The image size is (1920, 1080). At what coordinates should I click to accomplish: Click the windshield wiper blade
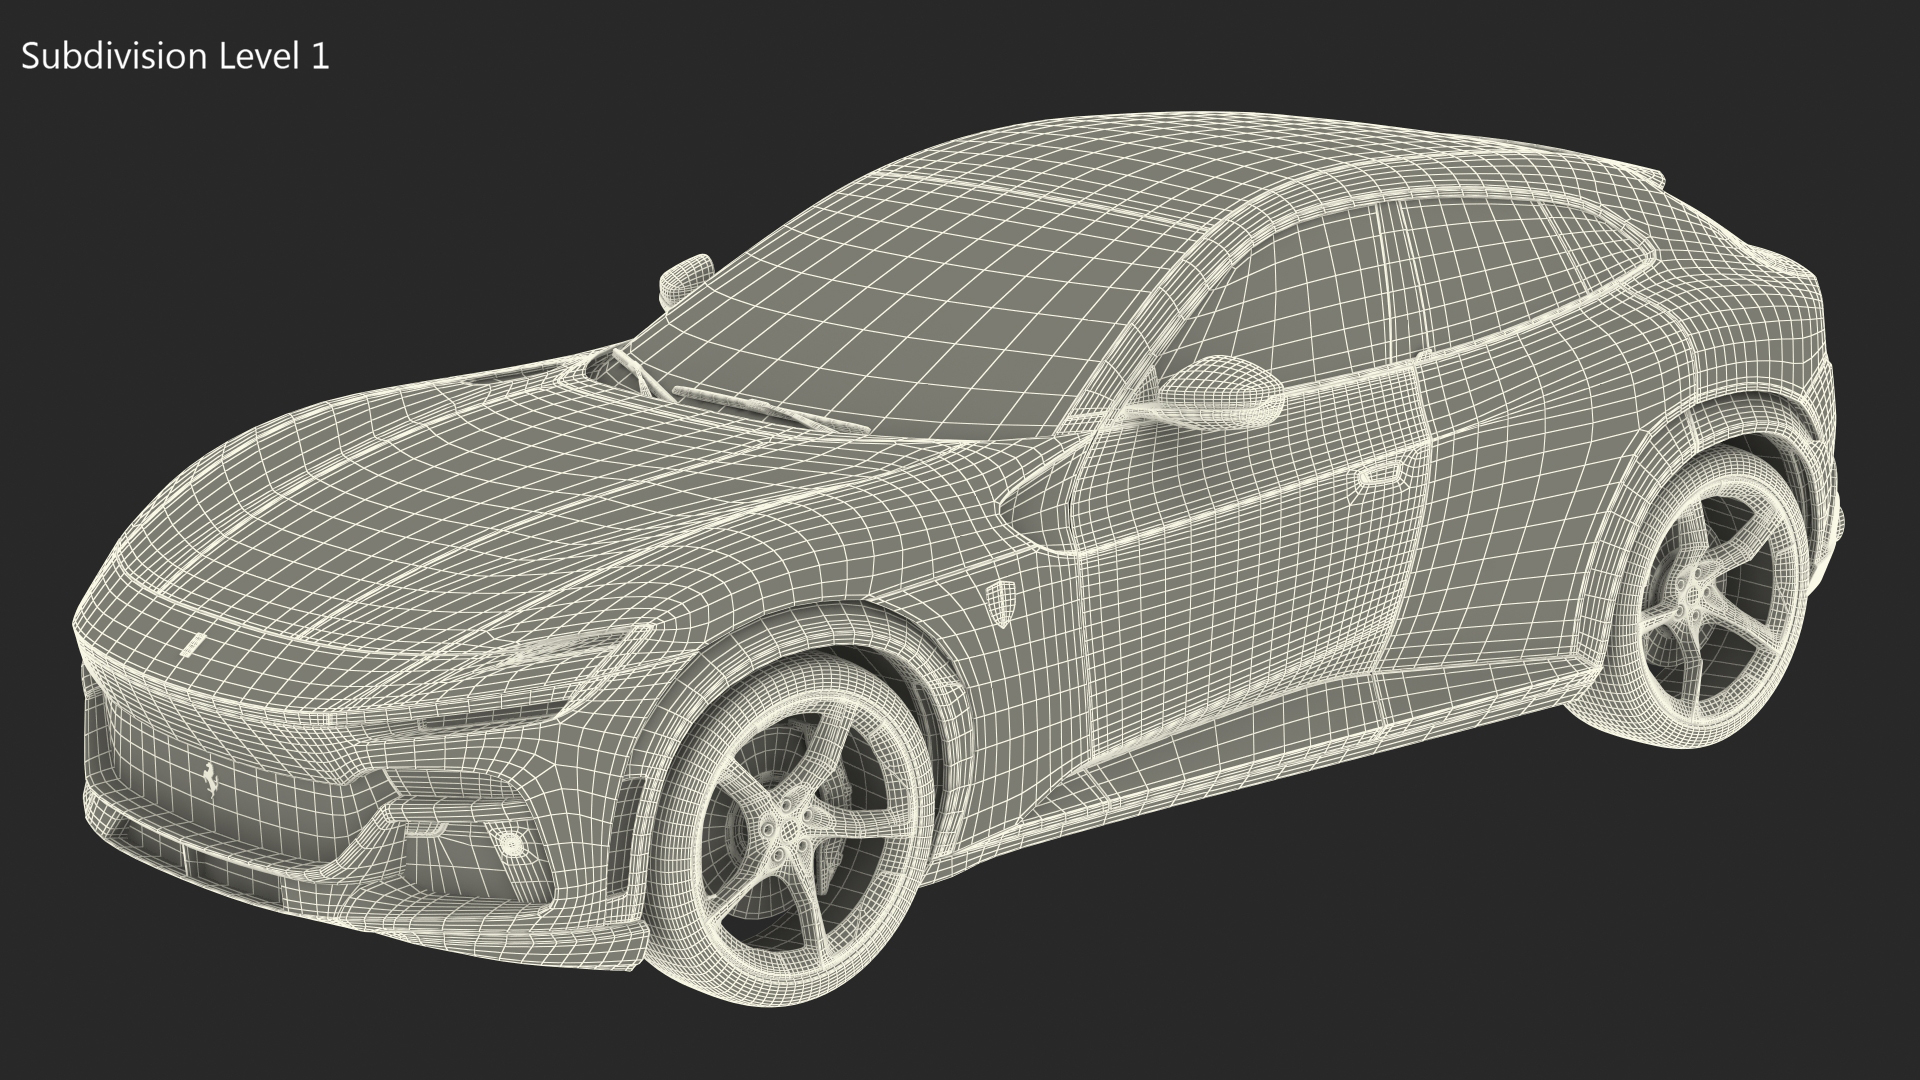(x=740, y=401)
